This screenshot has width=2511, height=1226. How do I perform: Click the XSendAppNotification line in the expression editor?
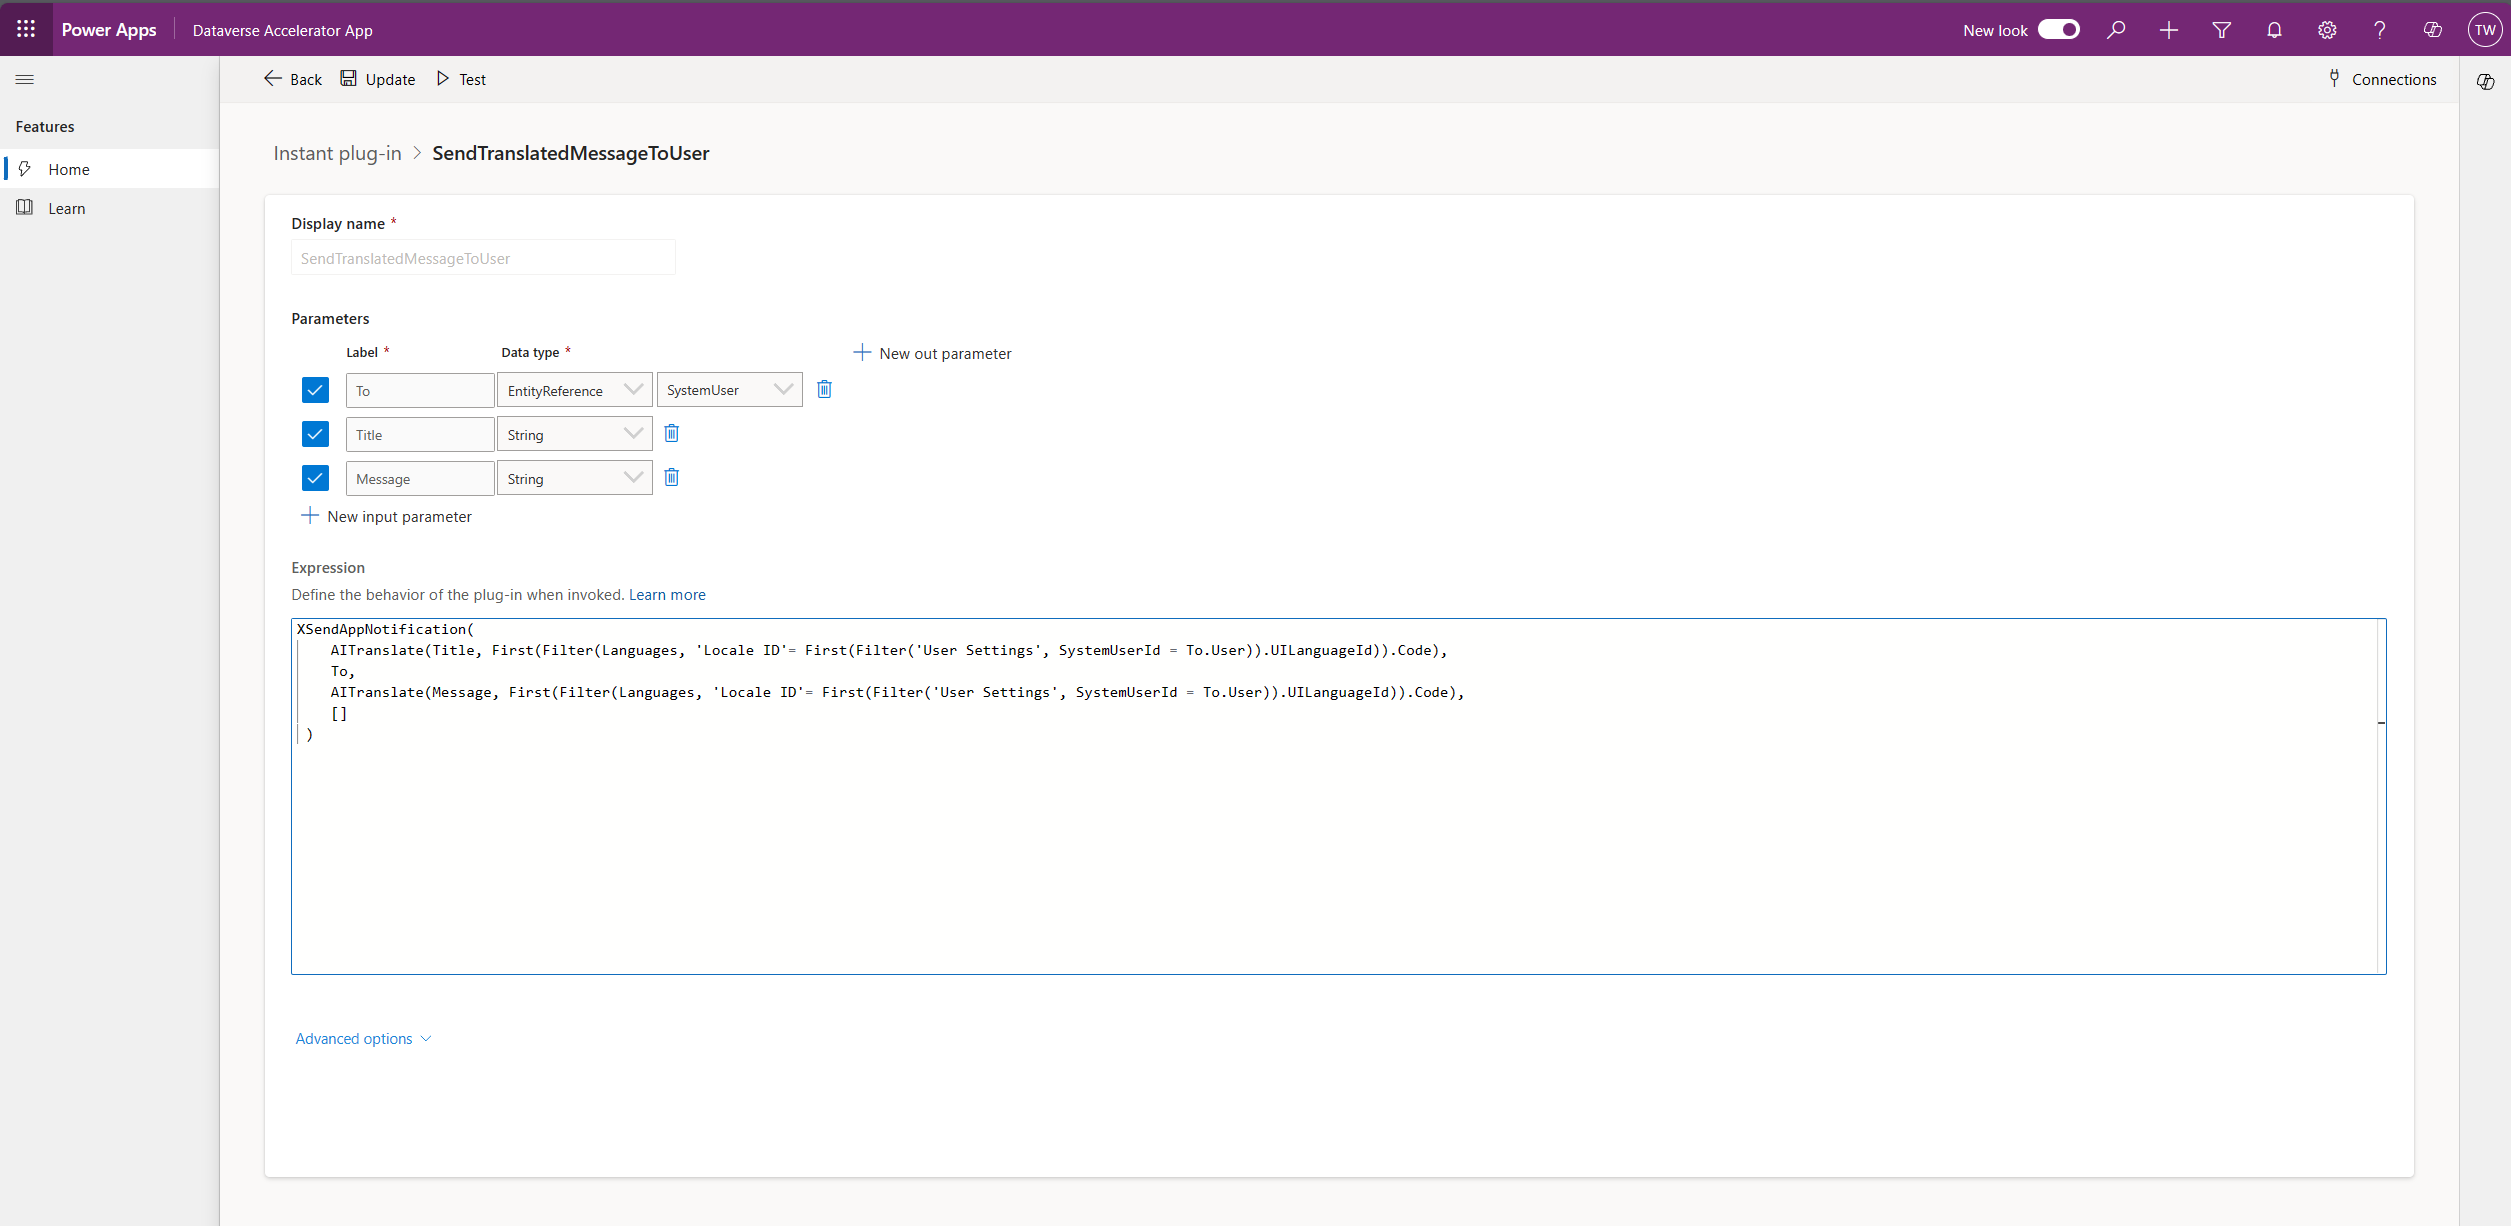tap(385, 629)
